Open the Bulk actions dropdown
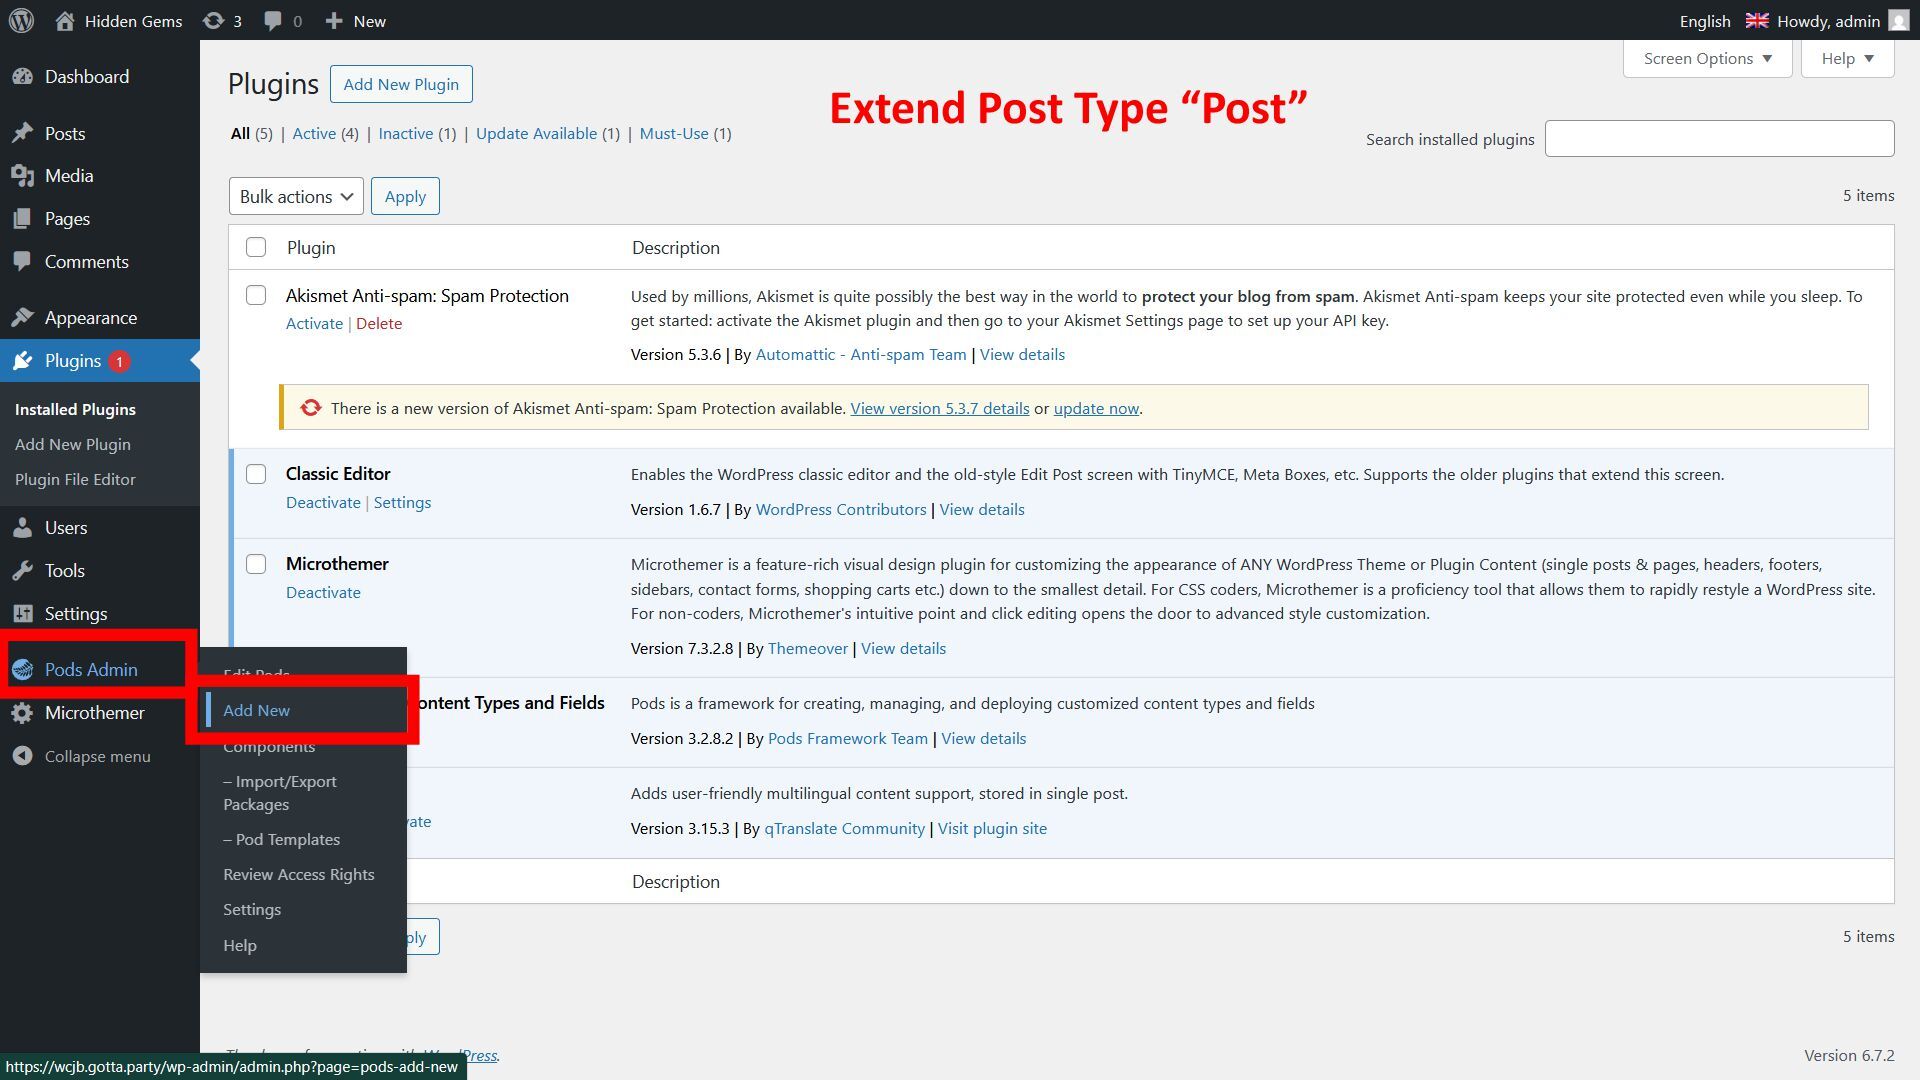 (x=296, y=196)
